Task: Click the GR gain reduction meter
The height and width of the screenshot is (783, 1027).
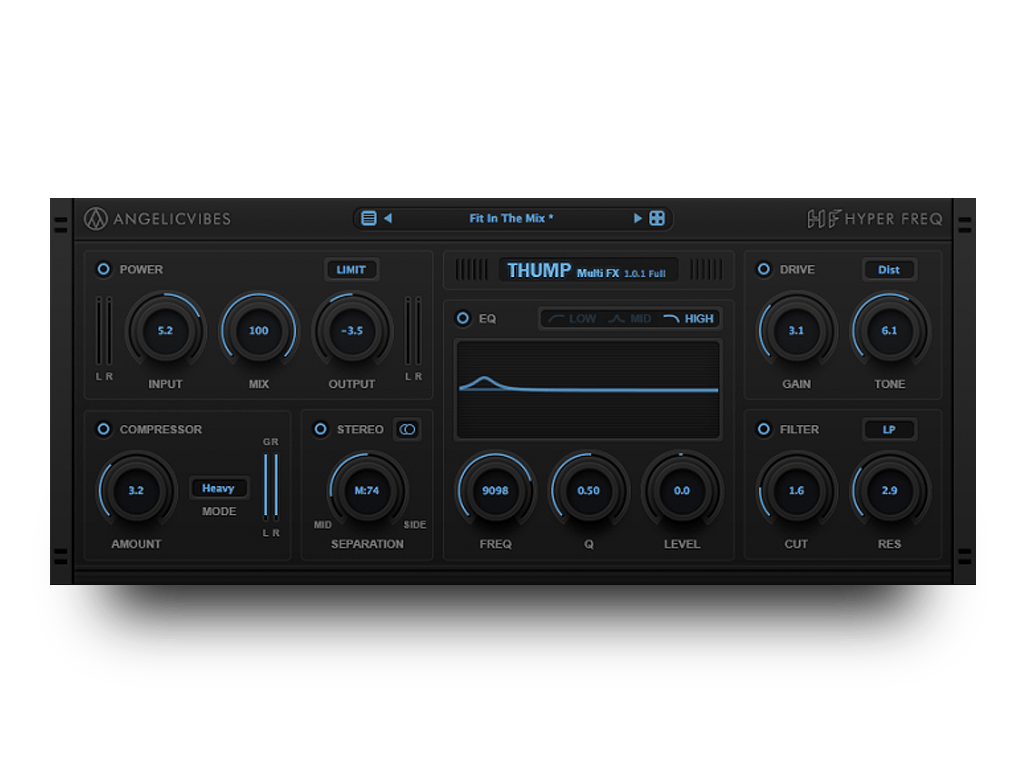Action: (271, 486)
